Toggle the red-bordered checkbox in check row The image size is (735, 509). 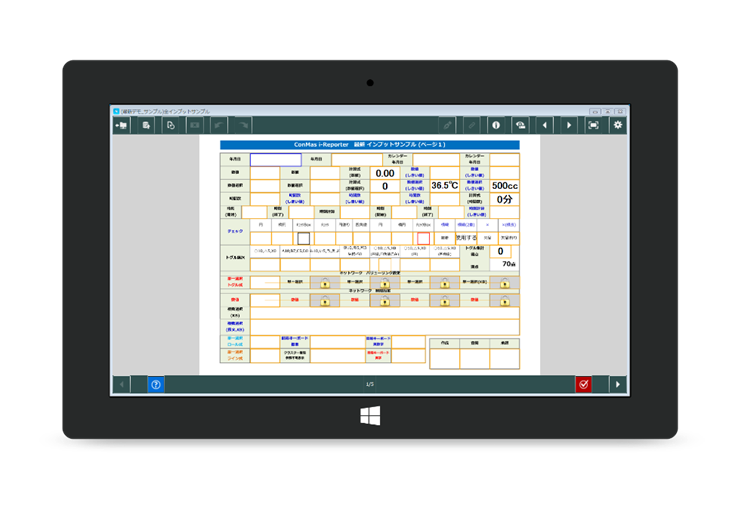[x=423, y=238]
